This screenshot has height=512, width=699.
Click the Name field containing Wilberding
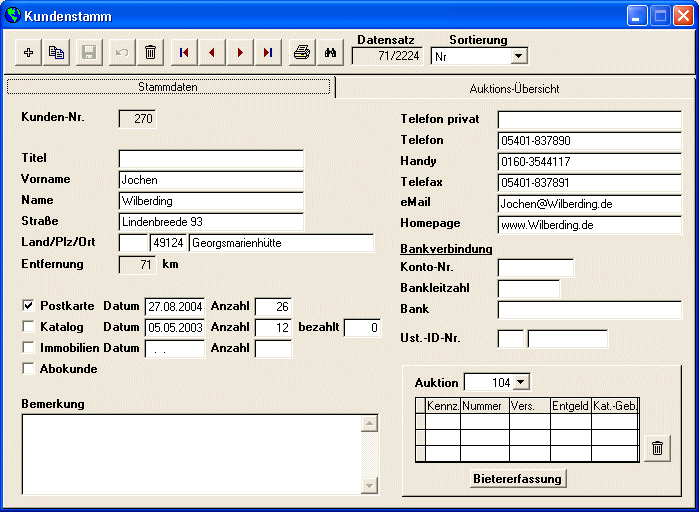(211, 201)
